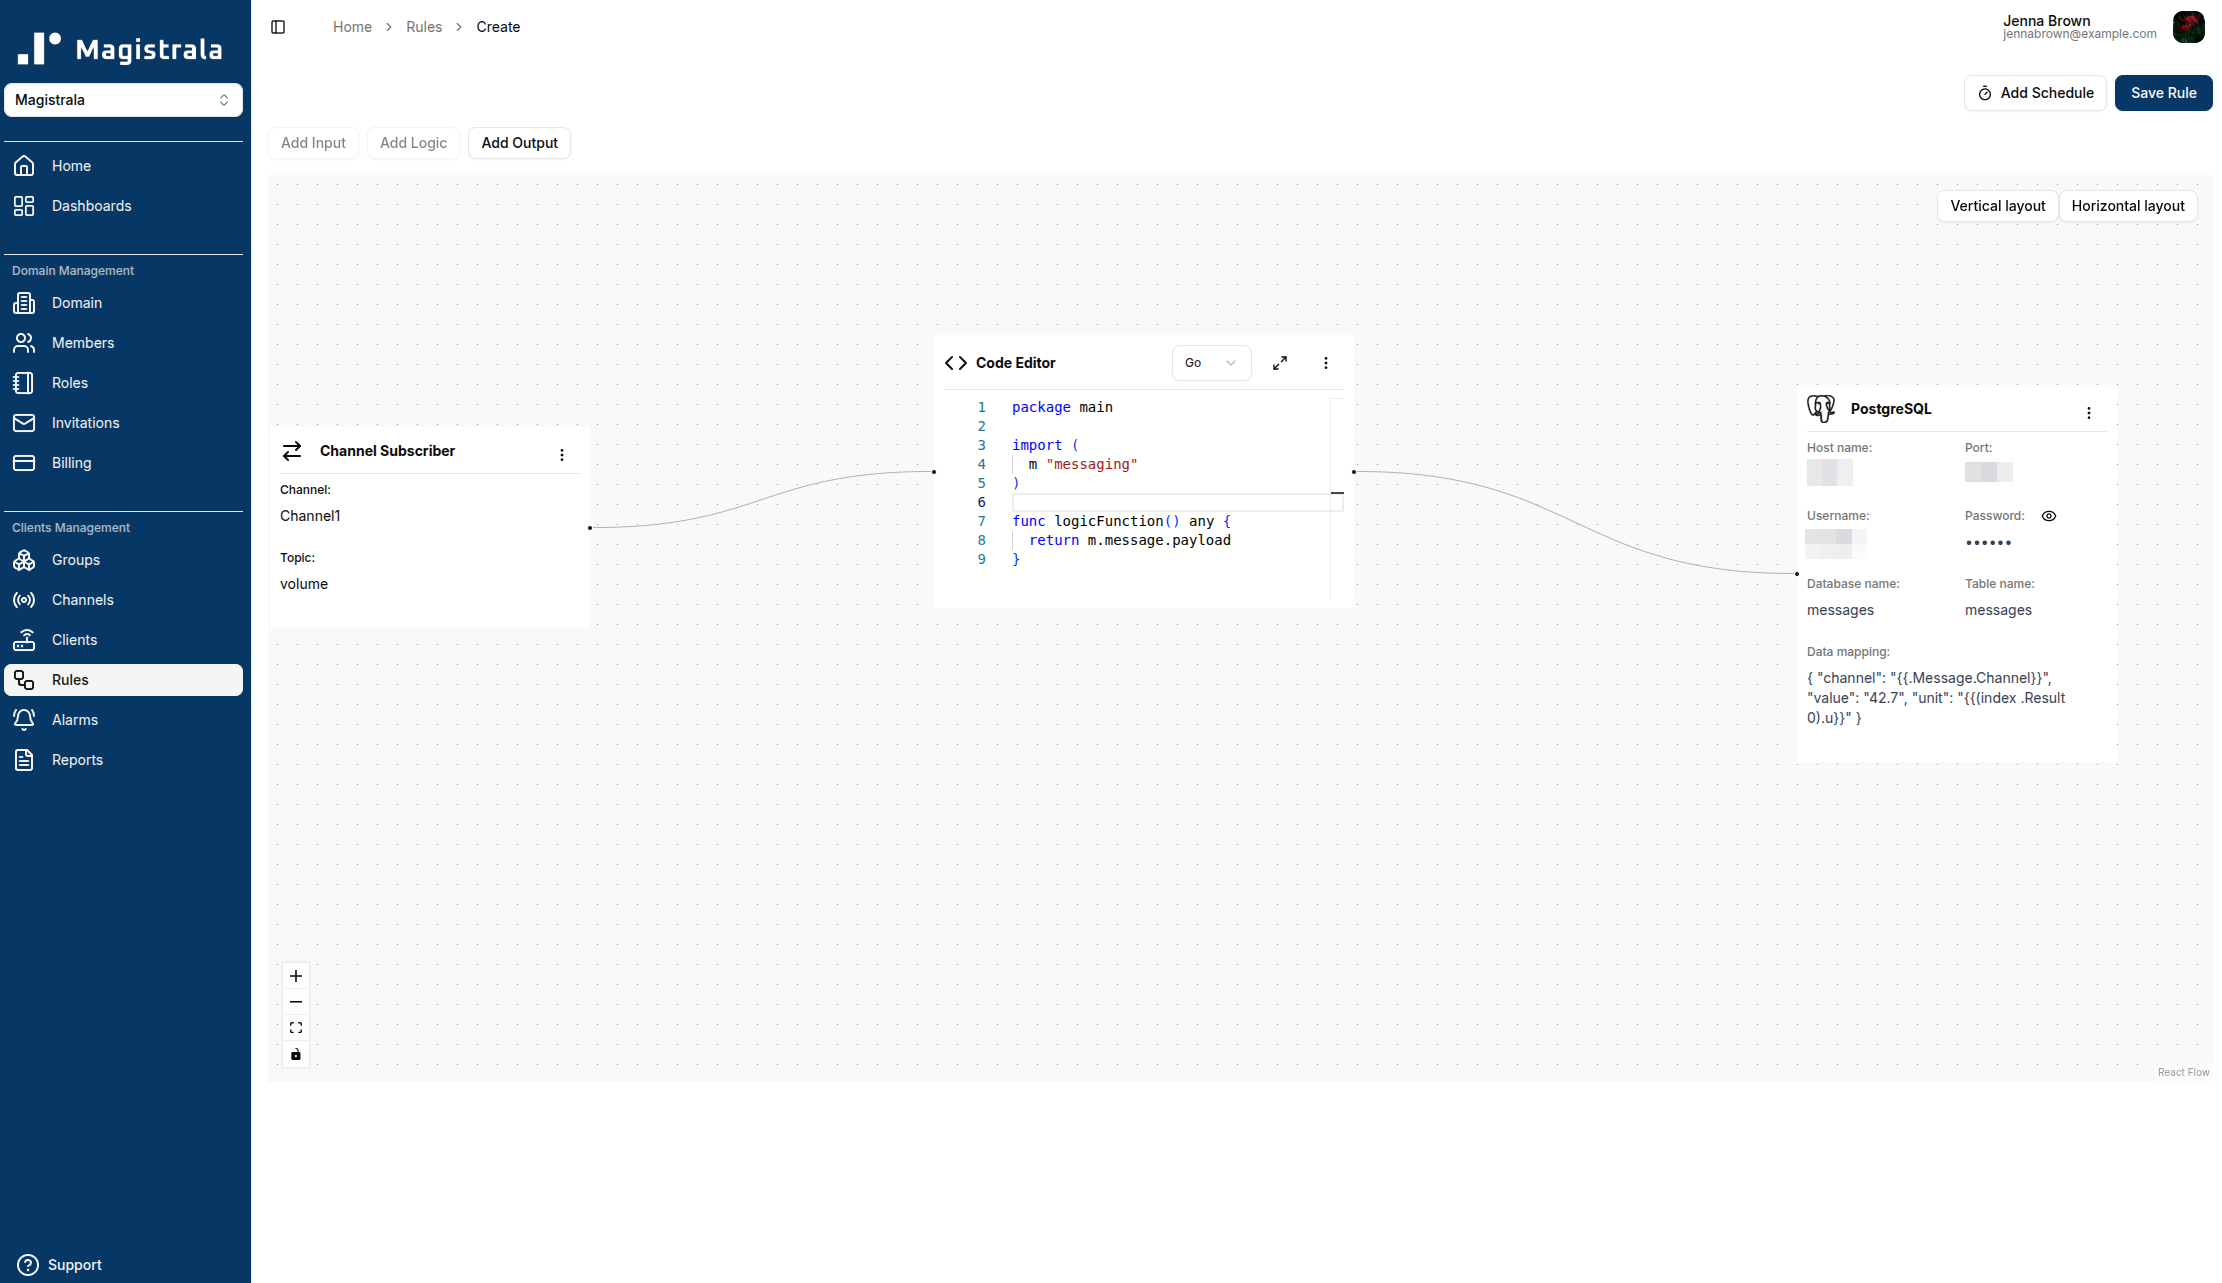This screenshot has width=2222, height=1283.
Task: Open the Channels section via its broadcast icon
Action: click(x=24, y=600)
